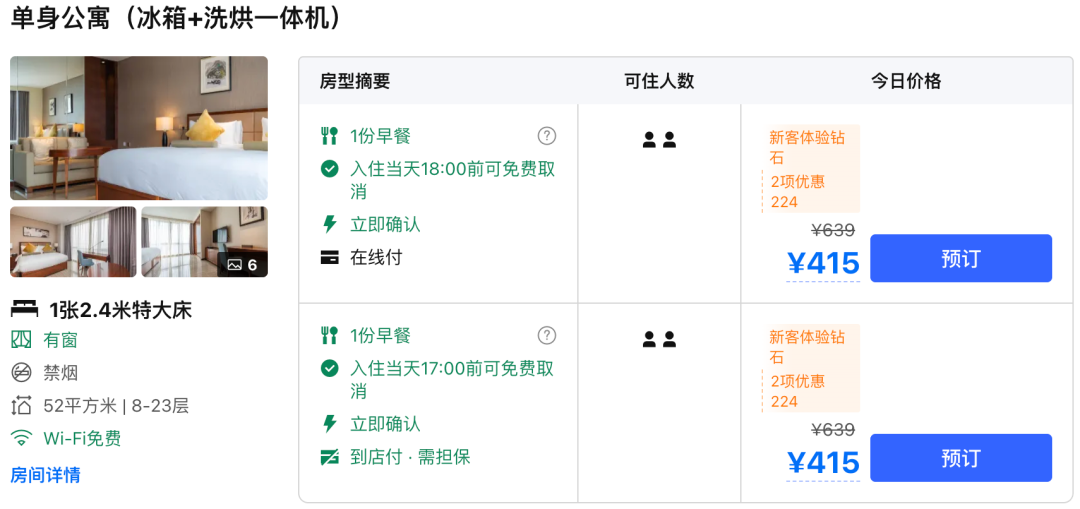Click the ¥415 price in first row

(823, 263)
